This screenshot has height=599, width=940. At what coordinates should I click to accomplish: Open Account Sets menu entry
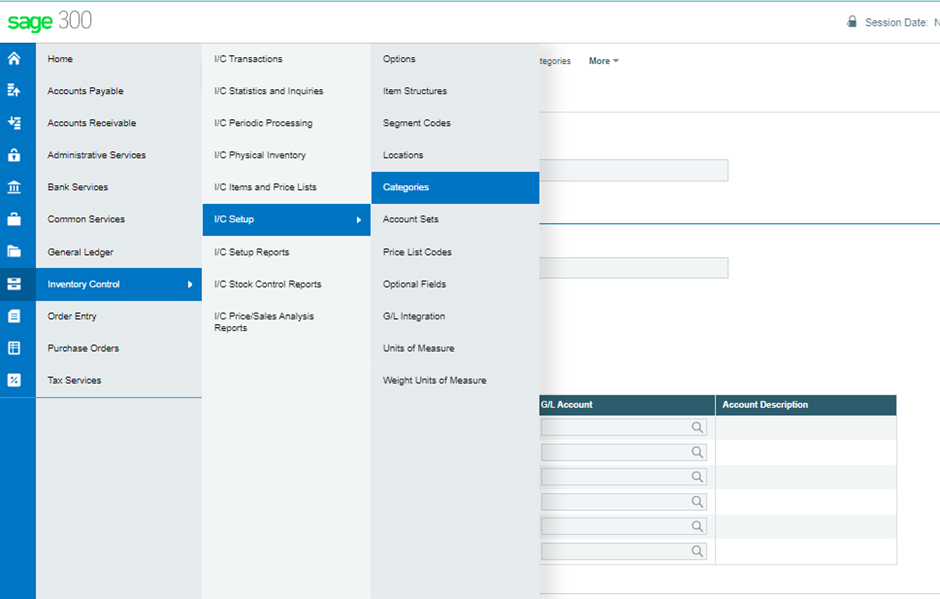tap(410, 219)
